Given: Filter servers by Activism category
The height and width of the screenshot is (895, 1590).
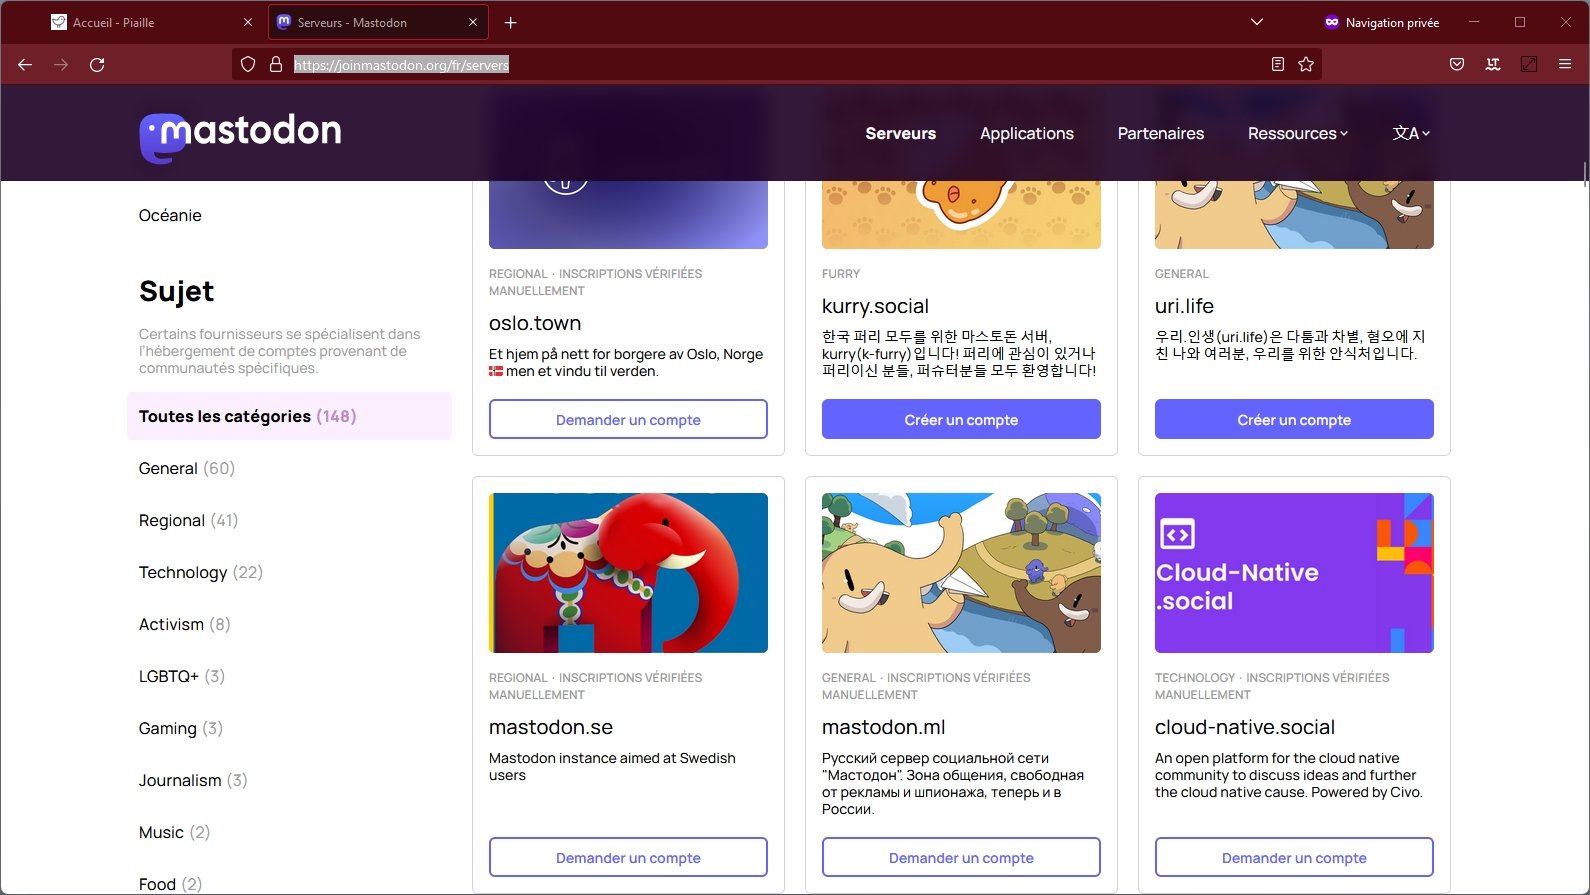Looking at the screenshot, I should (x=185, y=624).
